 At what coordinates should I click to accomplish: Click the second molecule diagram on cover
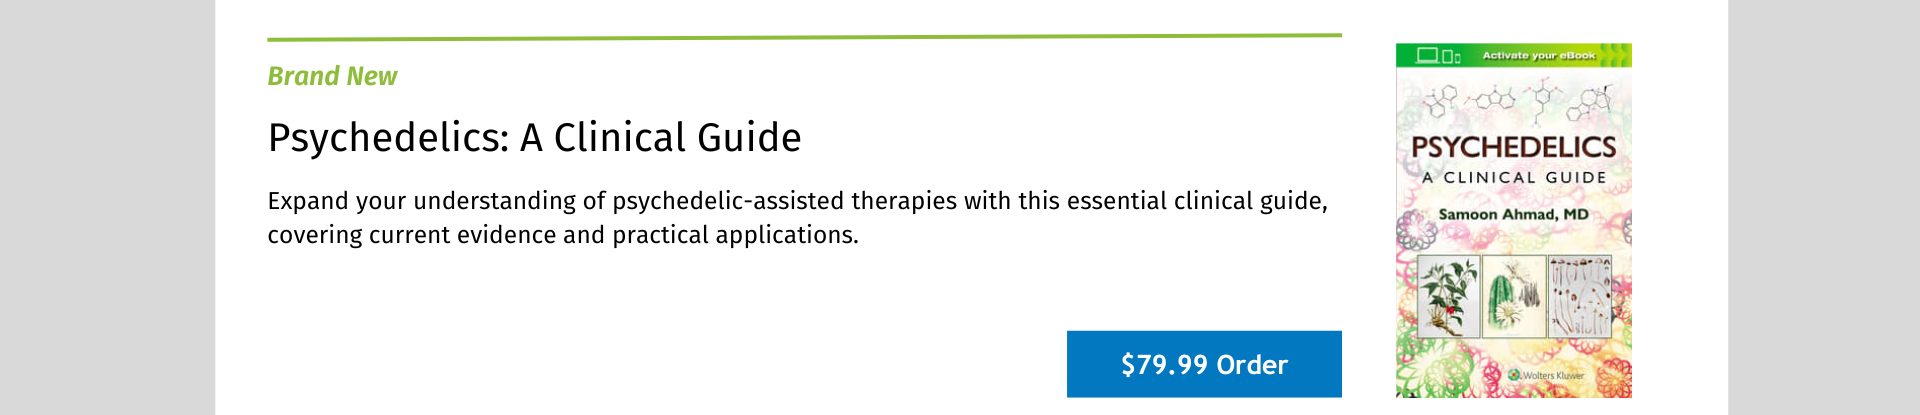point(1491,99)
